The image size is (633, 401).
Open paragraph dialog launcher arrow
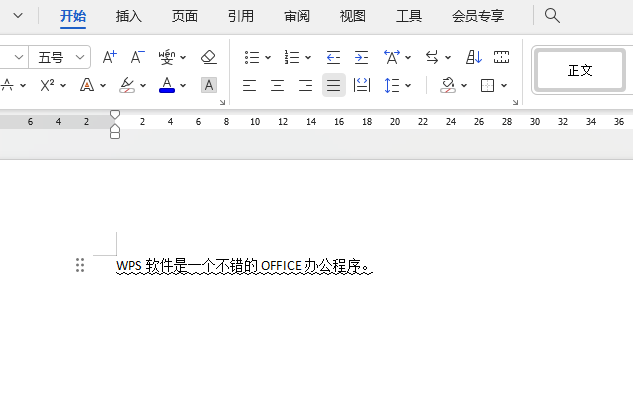[516, 103]
